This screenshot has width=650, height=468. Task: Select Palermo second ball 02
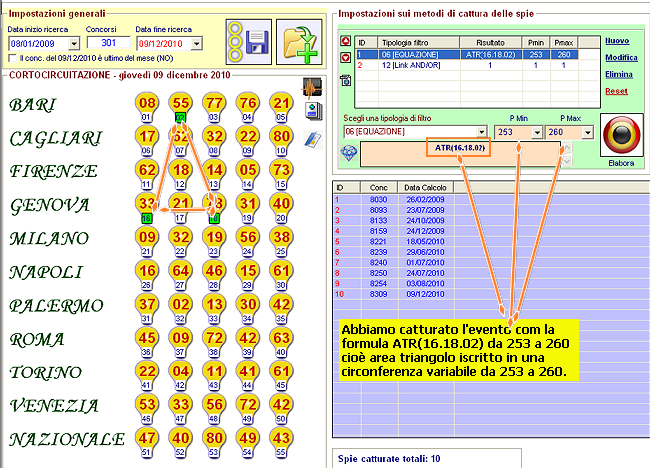(181, 304)
